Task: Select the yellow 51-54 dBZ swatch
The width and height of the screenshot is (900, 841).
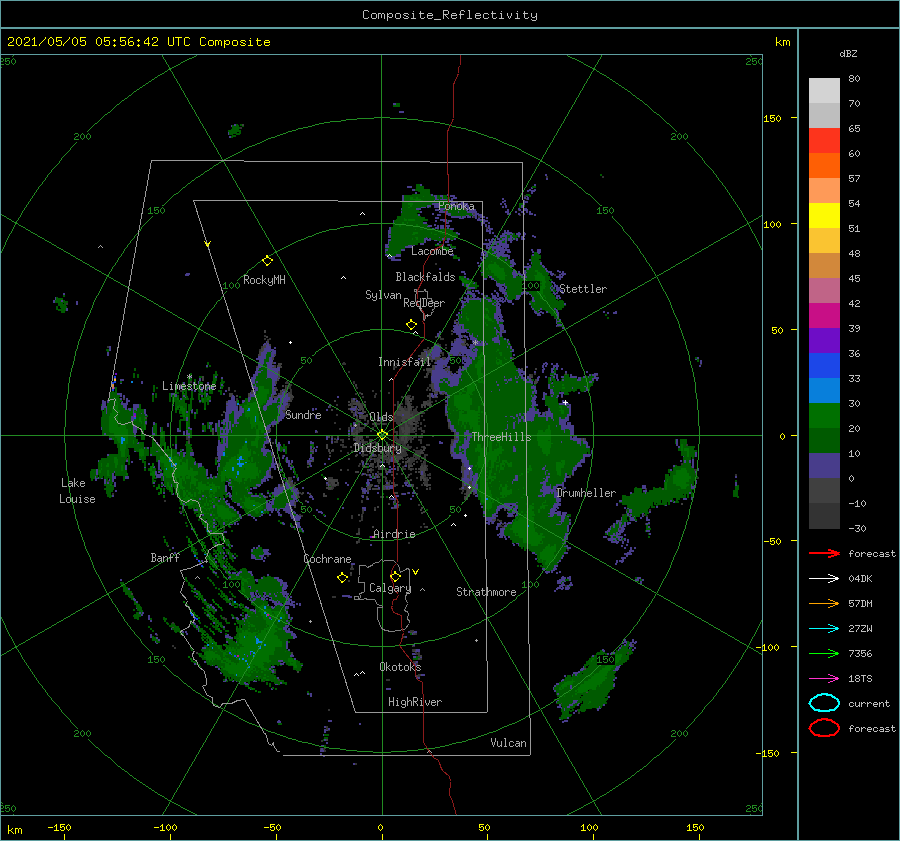Action: (824, 216)
